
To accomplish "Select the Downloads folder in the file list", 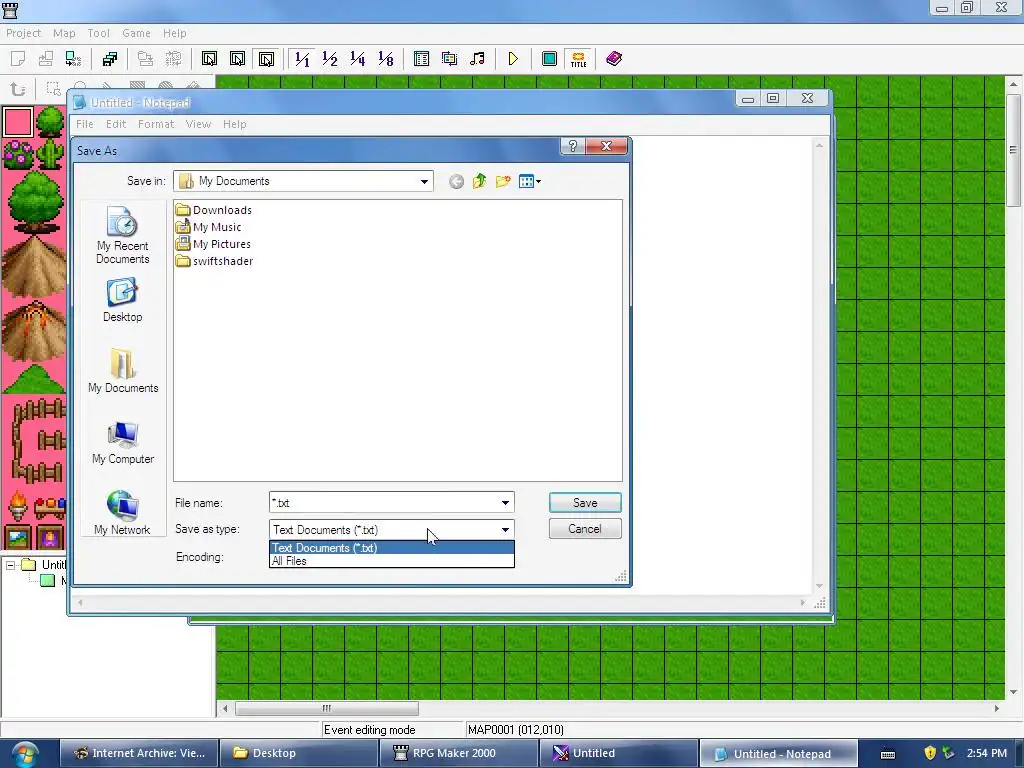I will (x=214, y=210).
